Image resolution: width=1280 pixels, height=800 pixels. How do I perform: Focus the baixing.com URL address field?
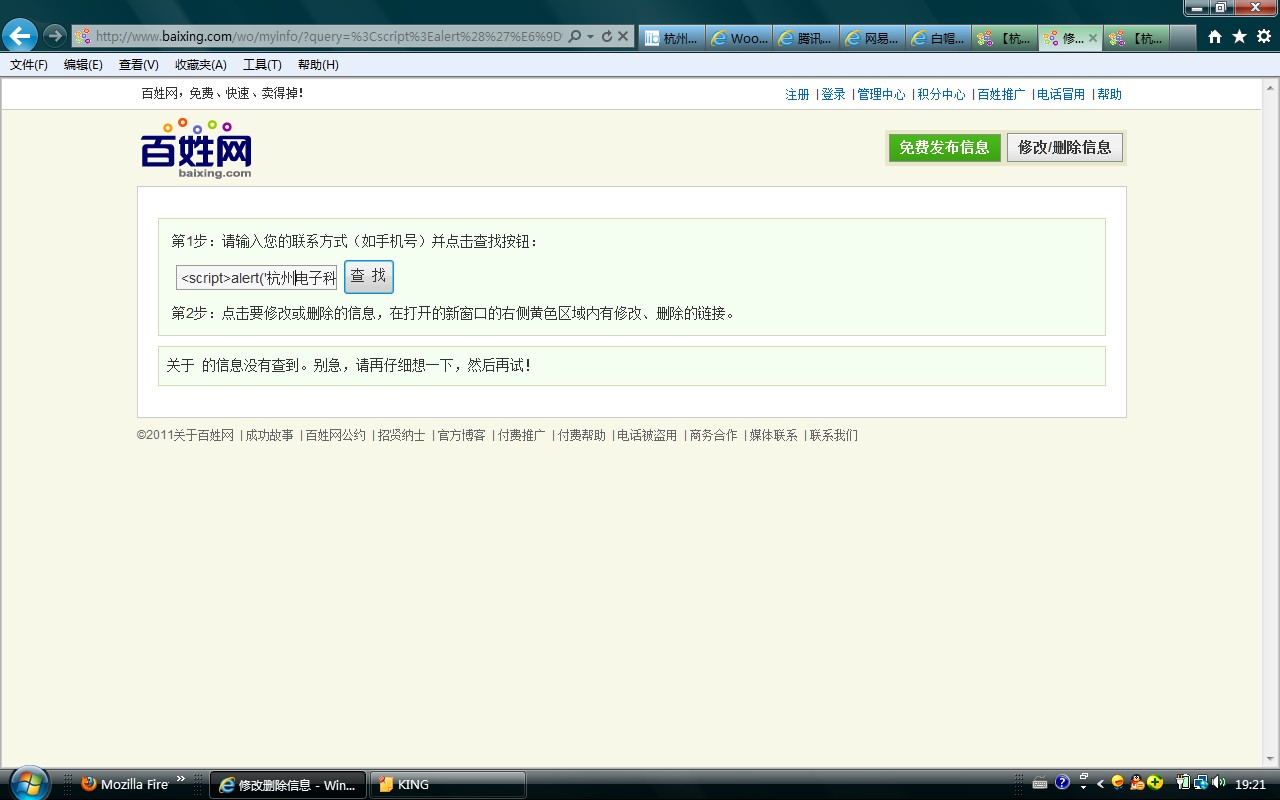[320, 37]
